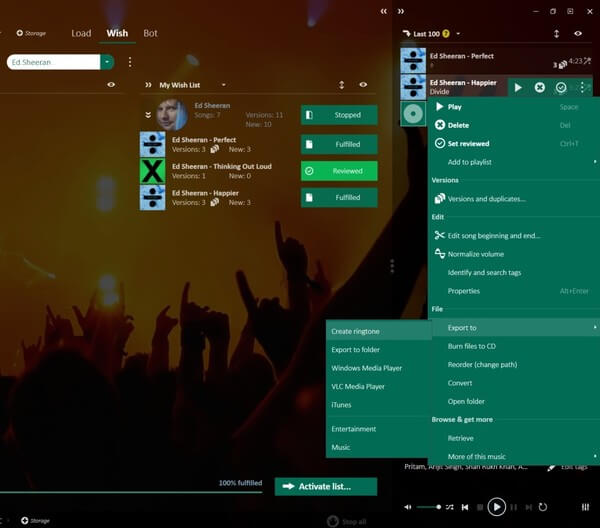
Task: Click the versions icon next to Perfect in the wish list
Action: click(215, 149)
